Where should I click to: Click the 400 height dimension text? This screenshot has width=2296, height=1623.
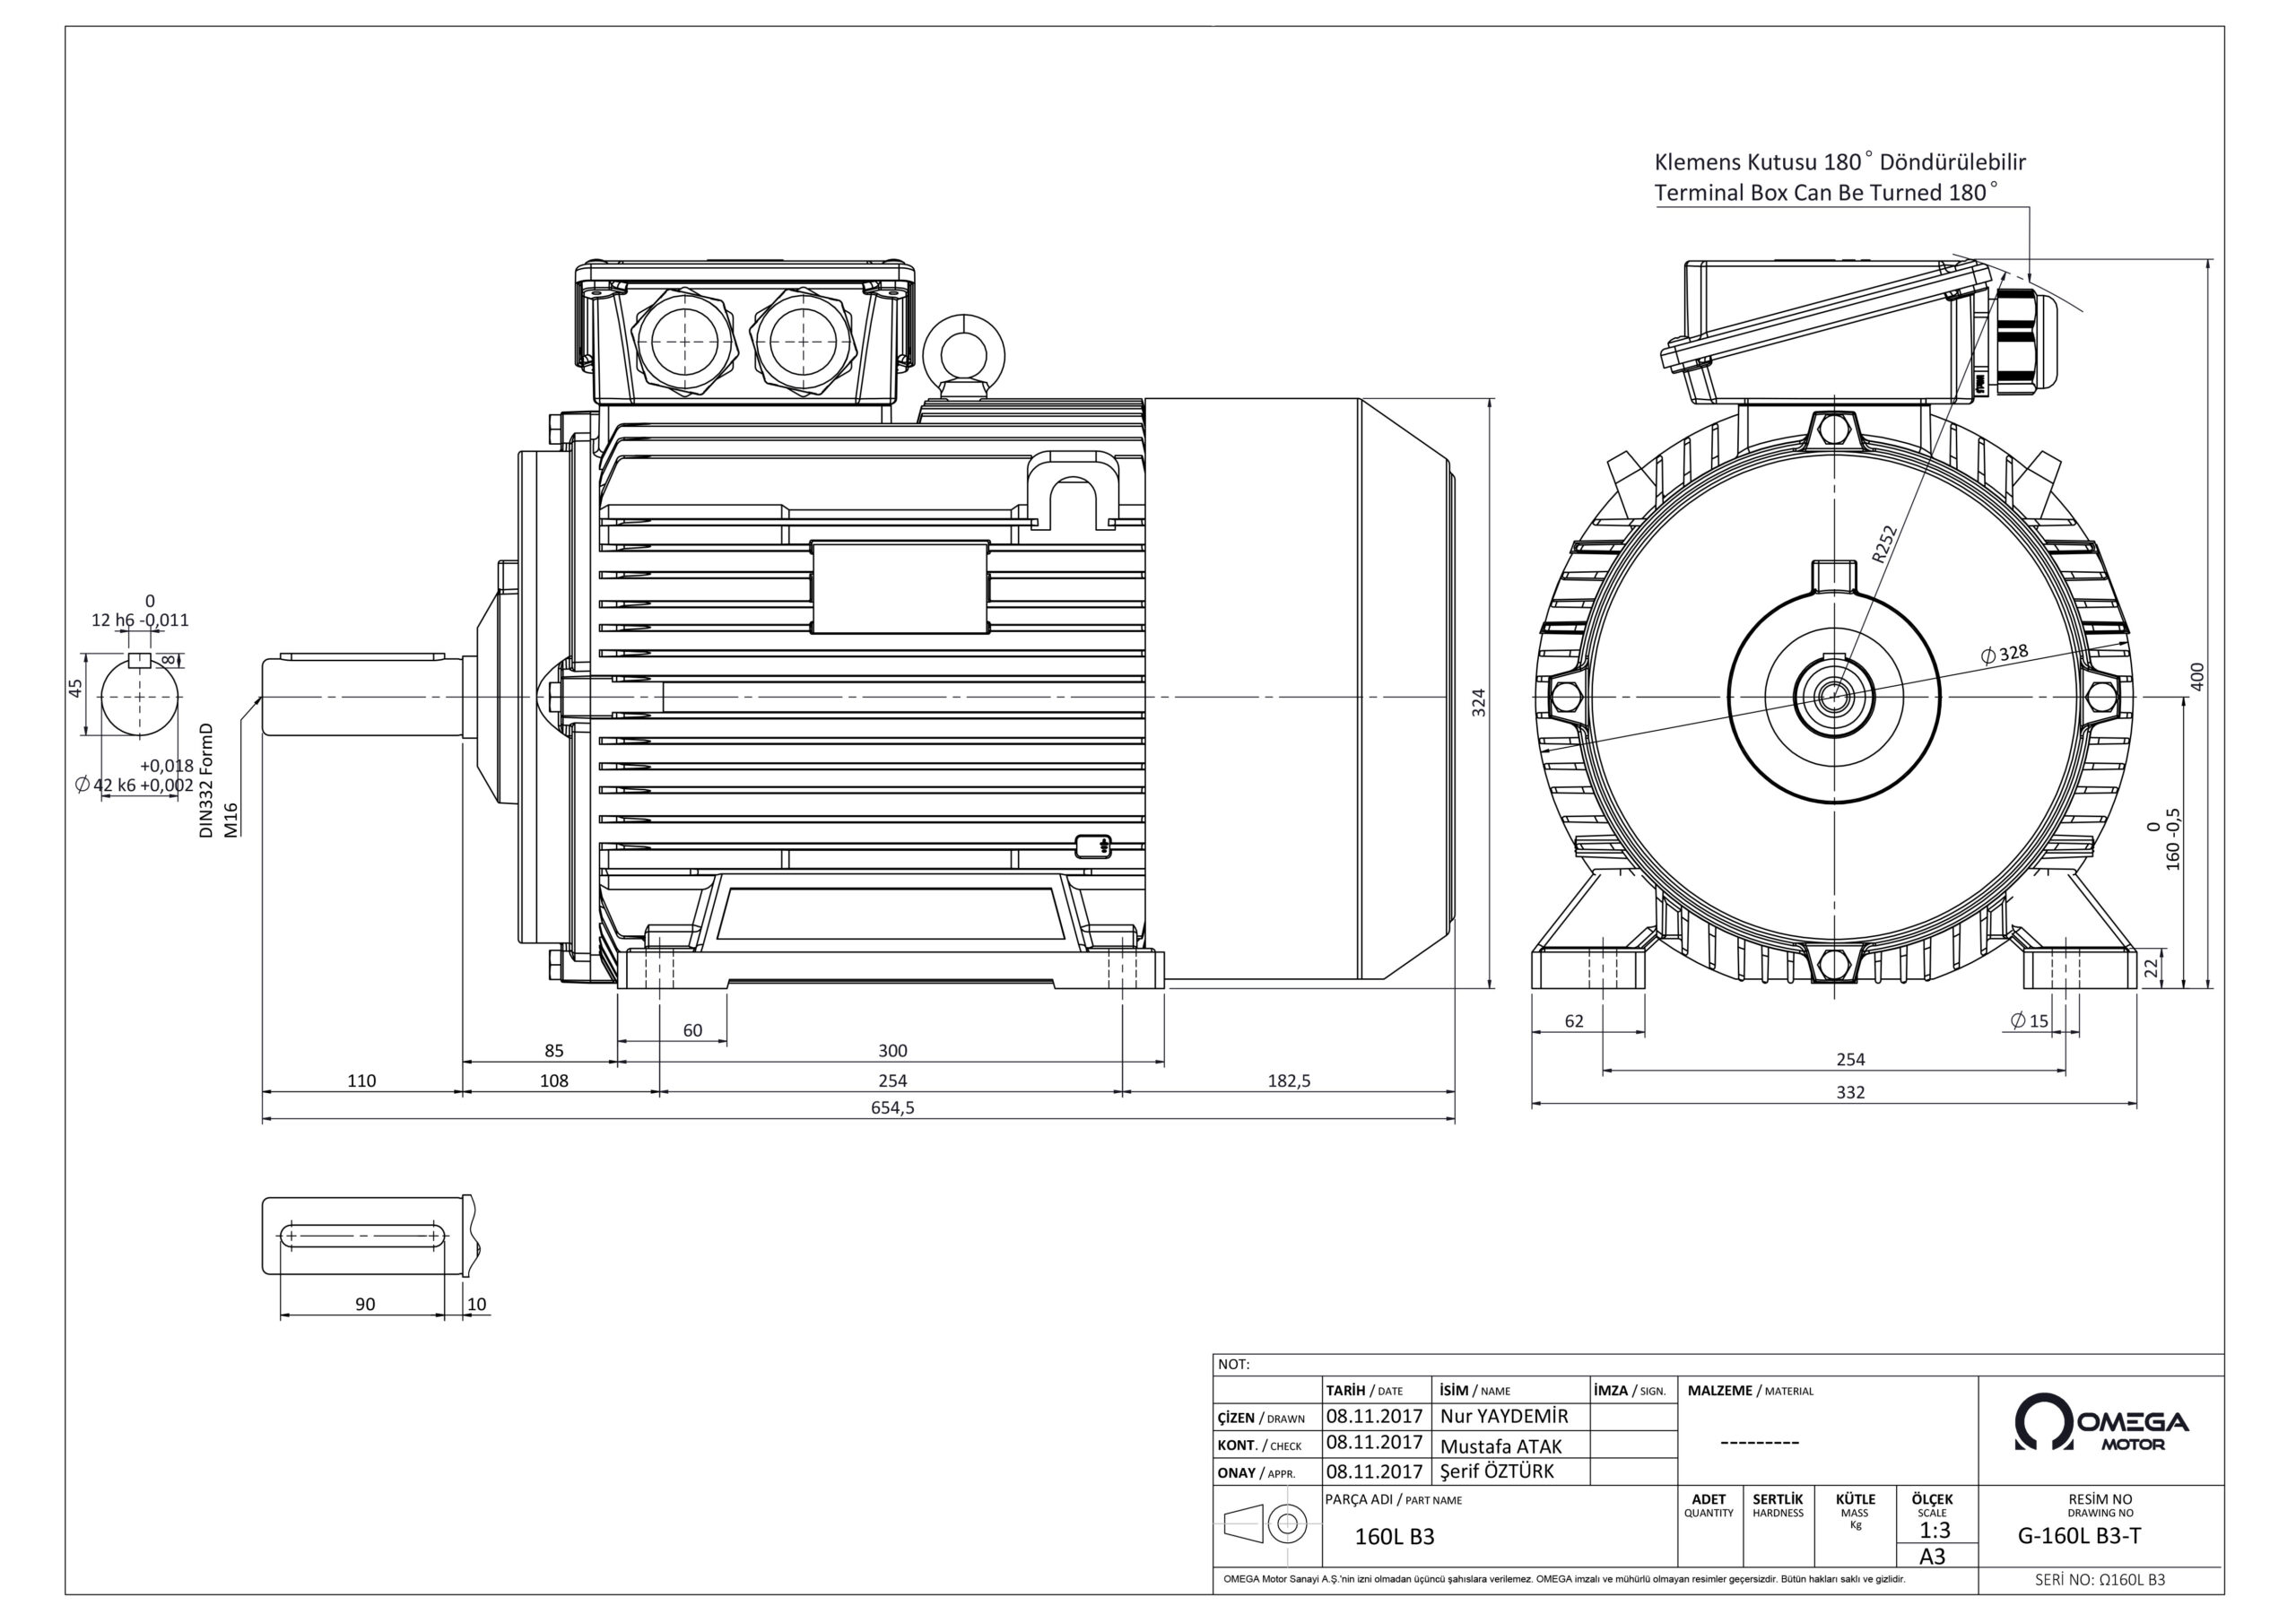(x=2197, y=676)
